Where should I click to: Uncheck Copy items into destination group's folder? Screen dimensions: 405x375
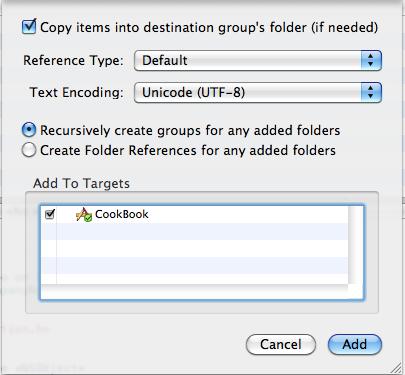pos(29,27)
